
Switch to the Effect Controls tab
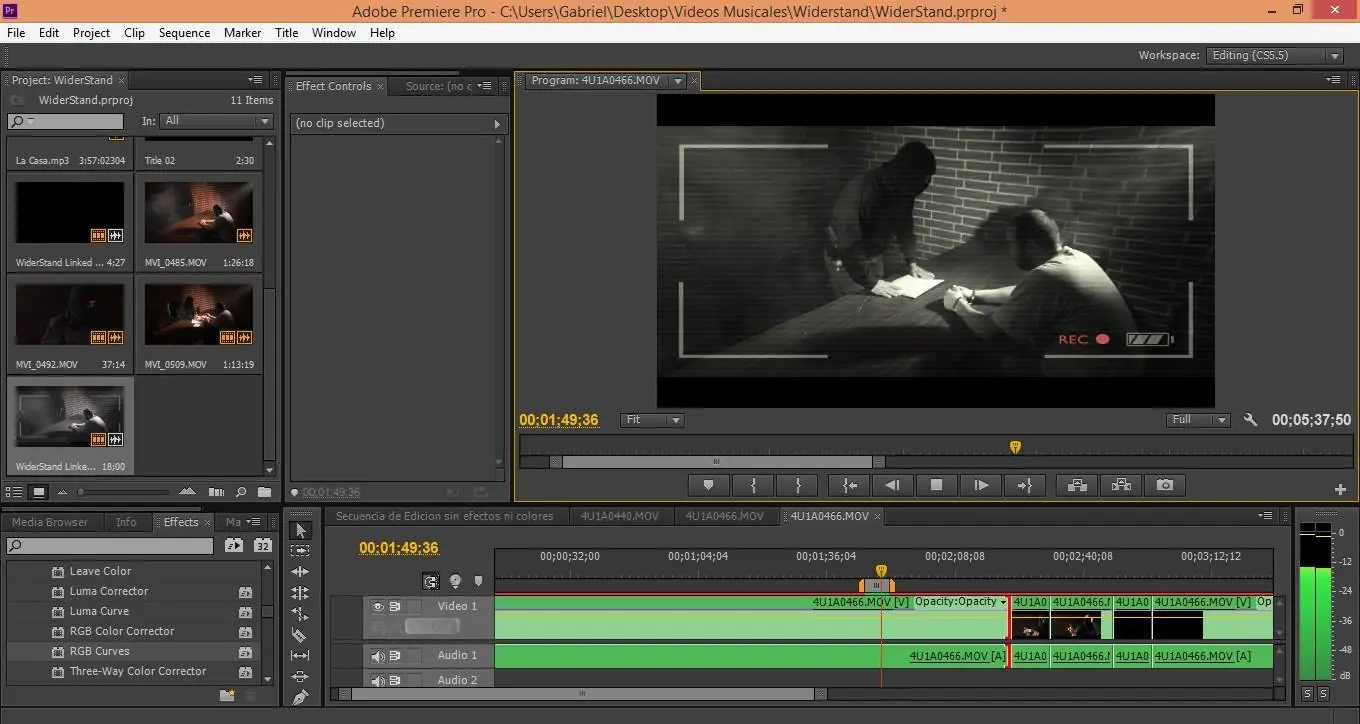point(333,86)
